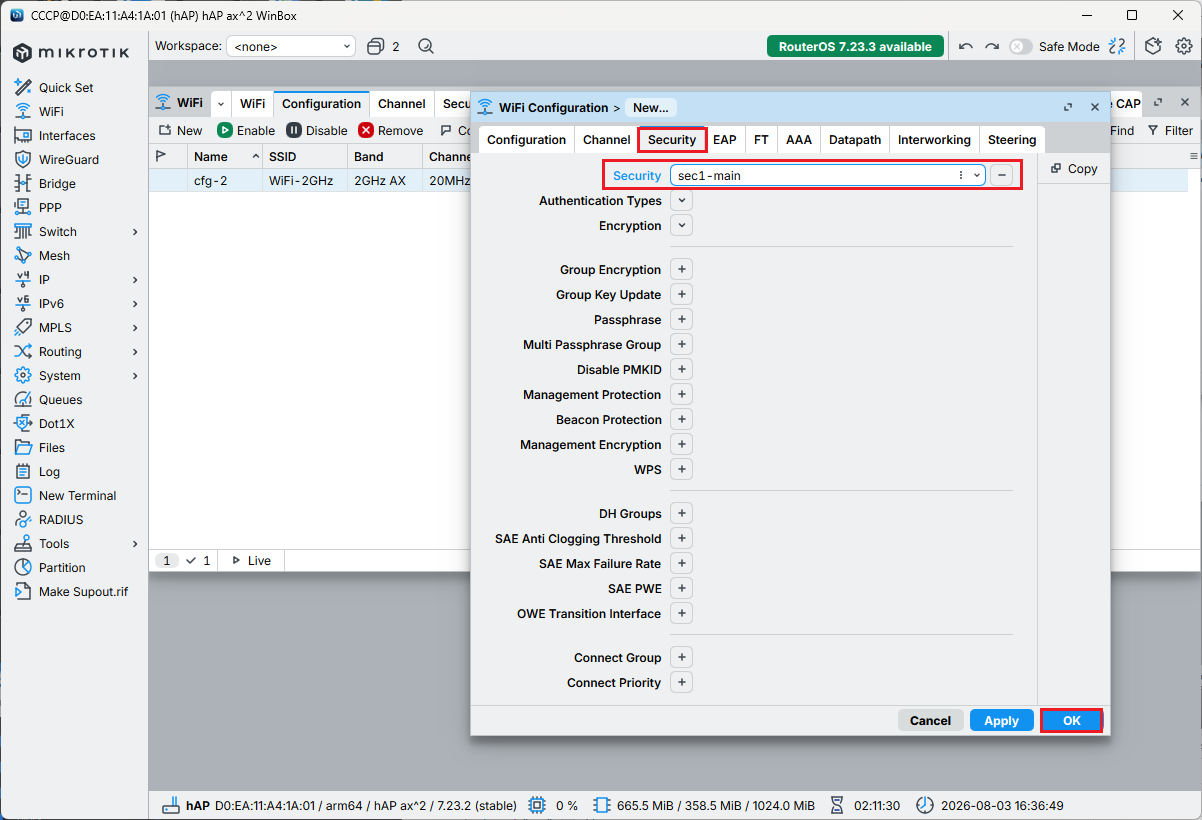Switch to the FT tab

tap(761, 139)
